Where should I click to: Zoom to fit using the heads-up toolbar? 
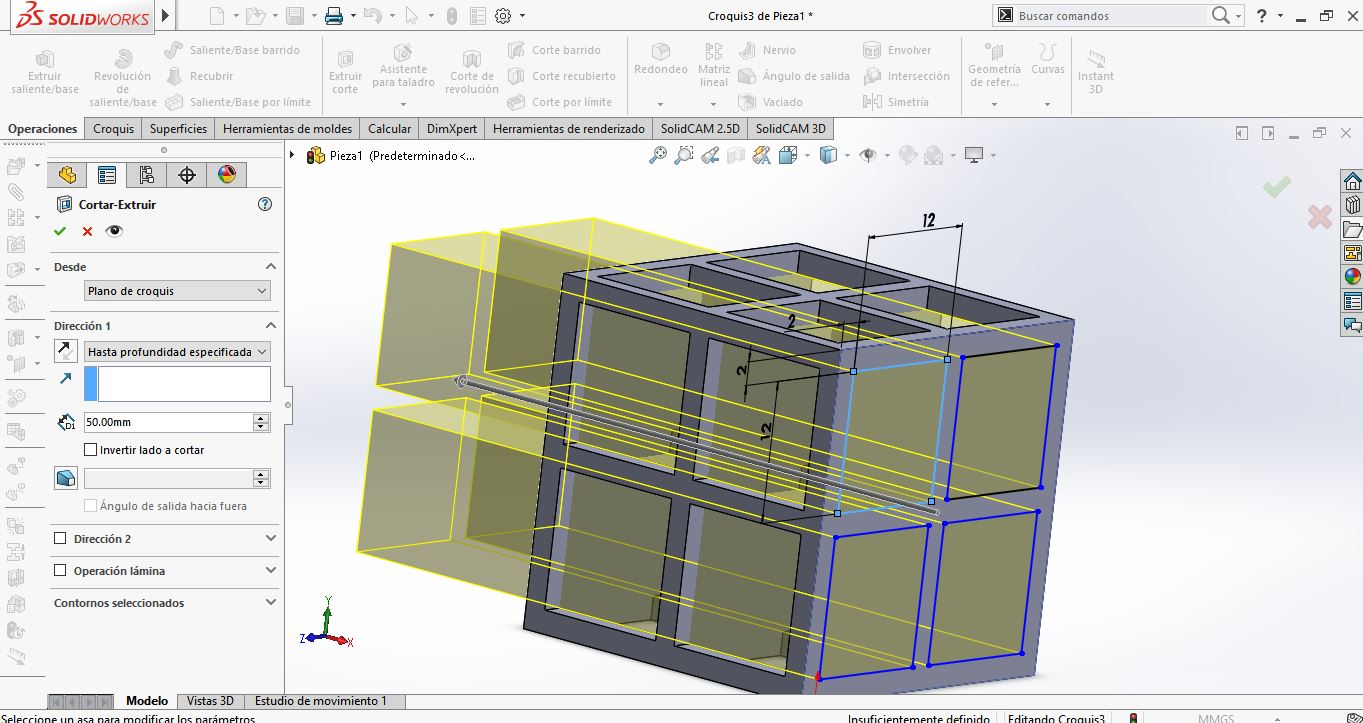[657, 155]
